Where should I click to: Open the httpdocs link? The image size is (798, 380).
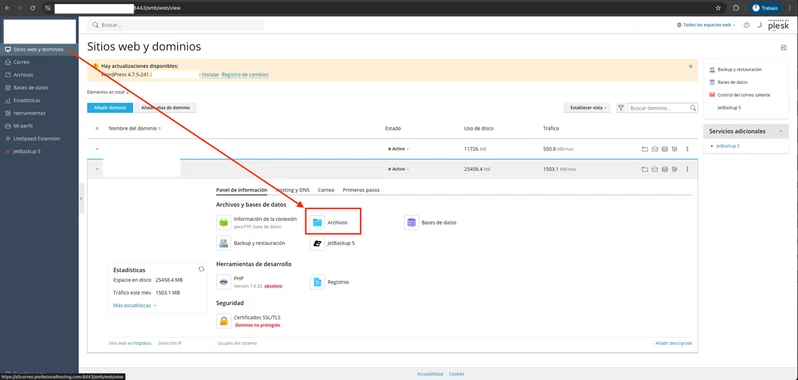click(x=142, y=343)
